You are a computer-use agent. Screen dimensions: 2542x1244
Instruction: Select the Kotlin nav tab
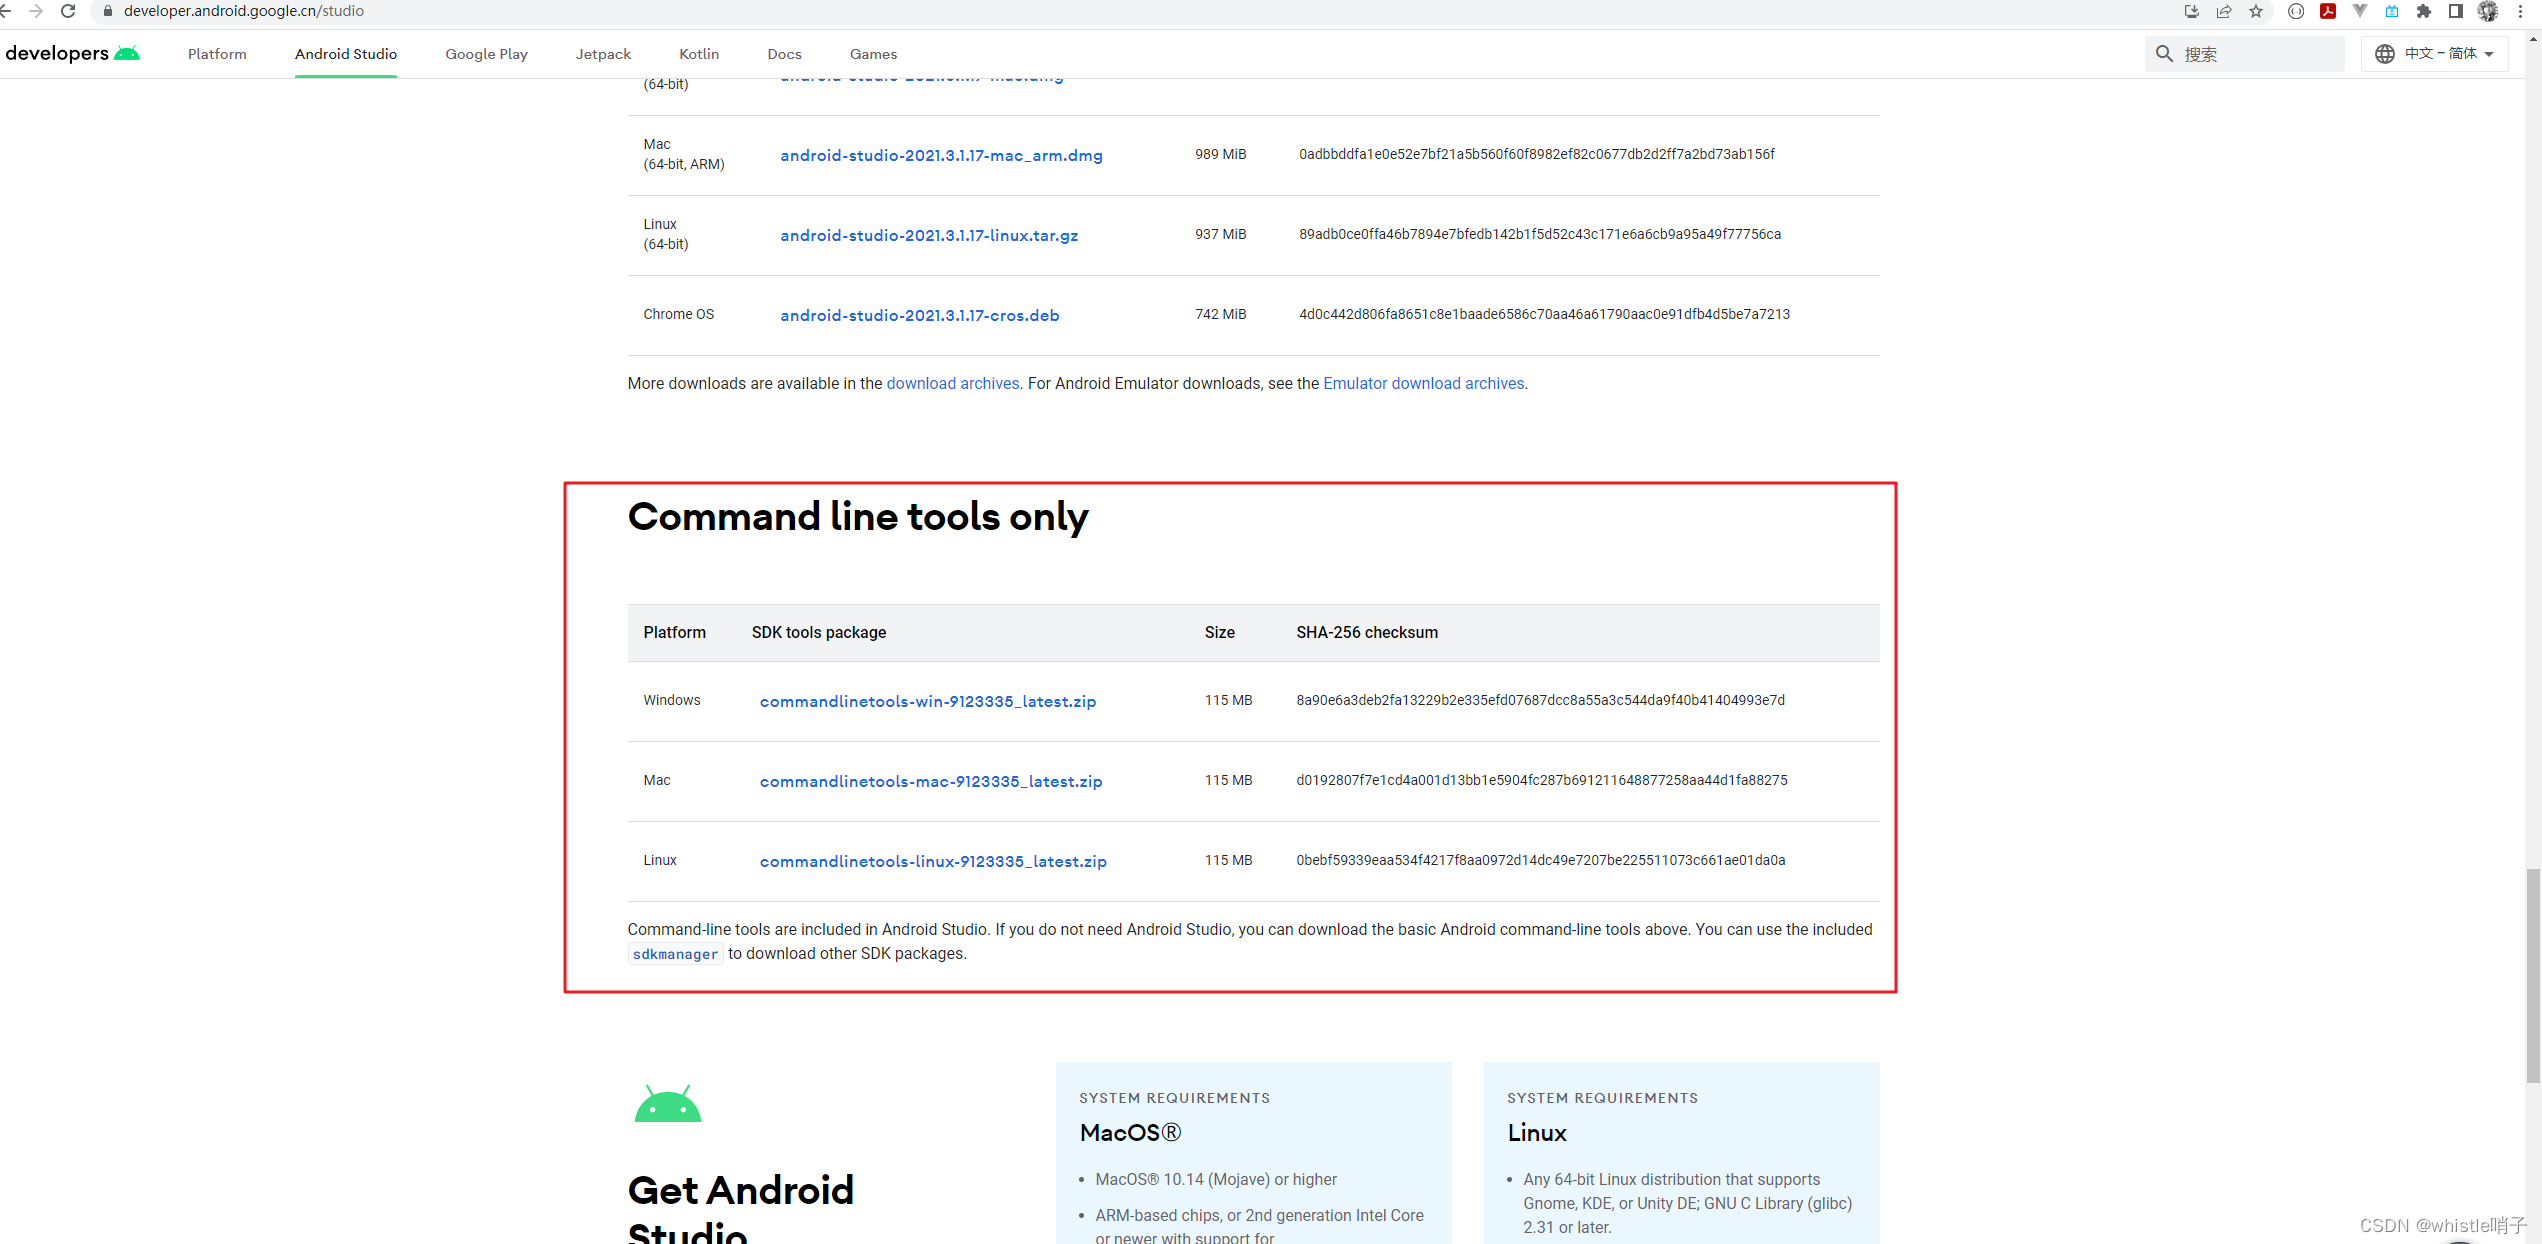[x=699, y=54]
